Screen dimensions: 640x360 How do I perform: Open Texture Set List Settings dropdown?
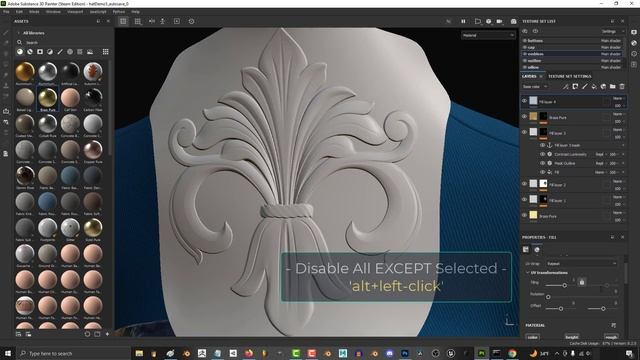point(612,31)
